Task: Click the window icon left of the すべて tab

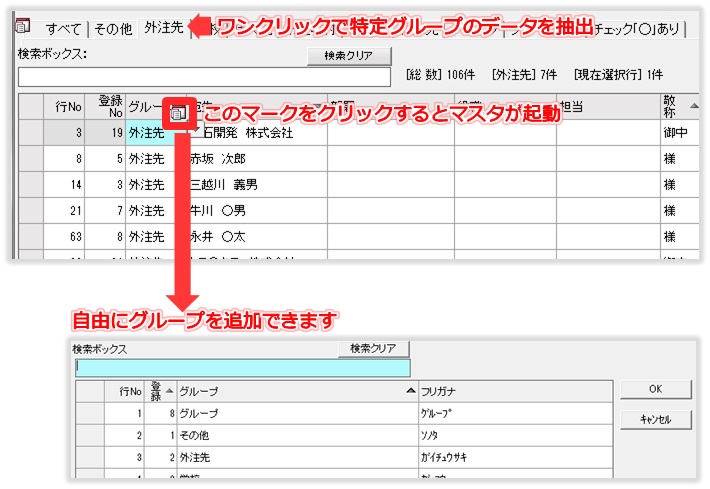Action: coord(24,27)
